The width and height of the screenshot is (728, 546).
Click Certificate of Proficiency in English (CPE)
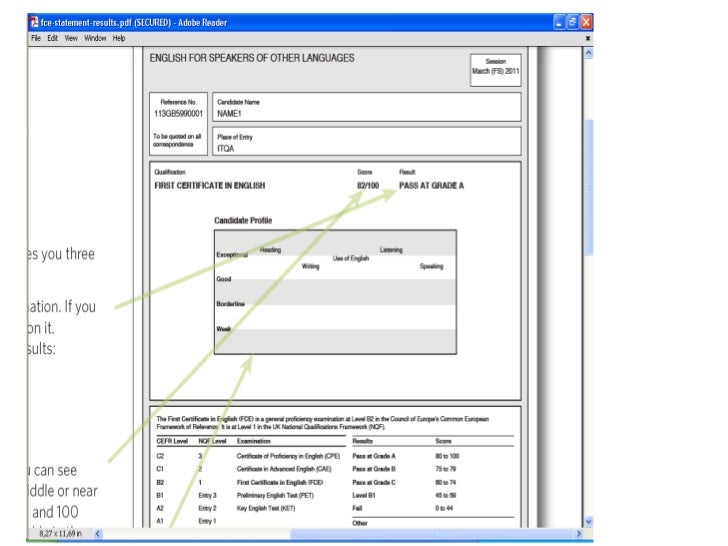[288, 456]
